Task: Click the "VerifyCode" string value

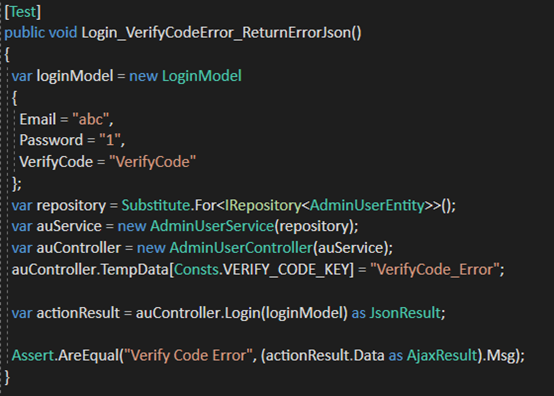Action: point(152,162)
